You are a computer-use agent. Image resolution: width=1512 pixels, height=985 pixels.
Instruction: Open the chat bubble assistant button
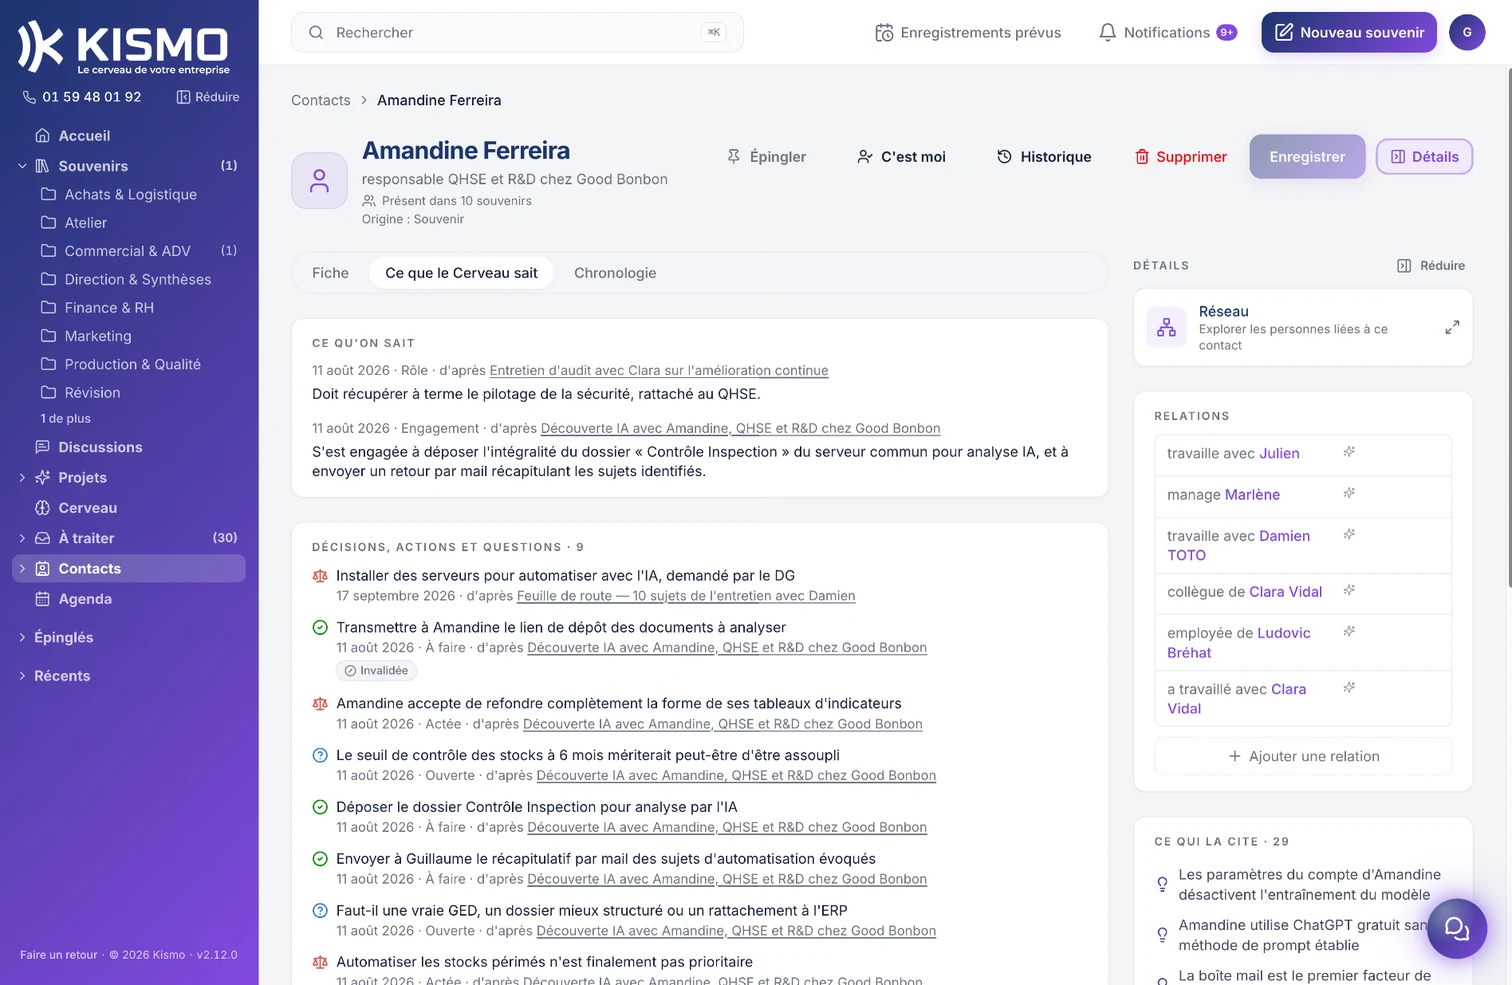tap(1457, 929)
